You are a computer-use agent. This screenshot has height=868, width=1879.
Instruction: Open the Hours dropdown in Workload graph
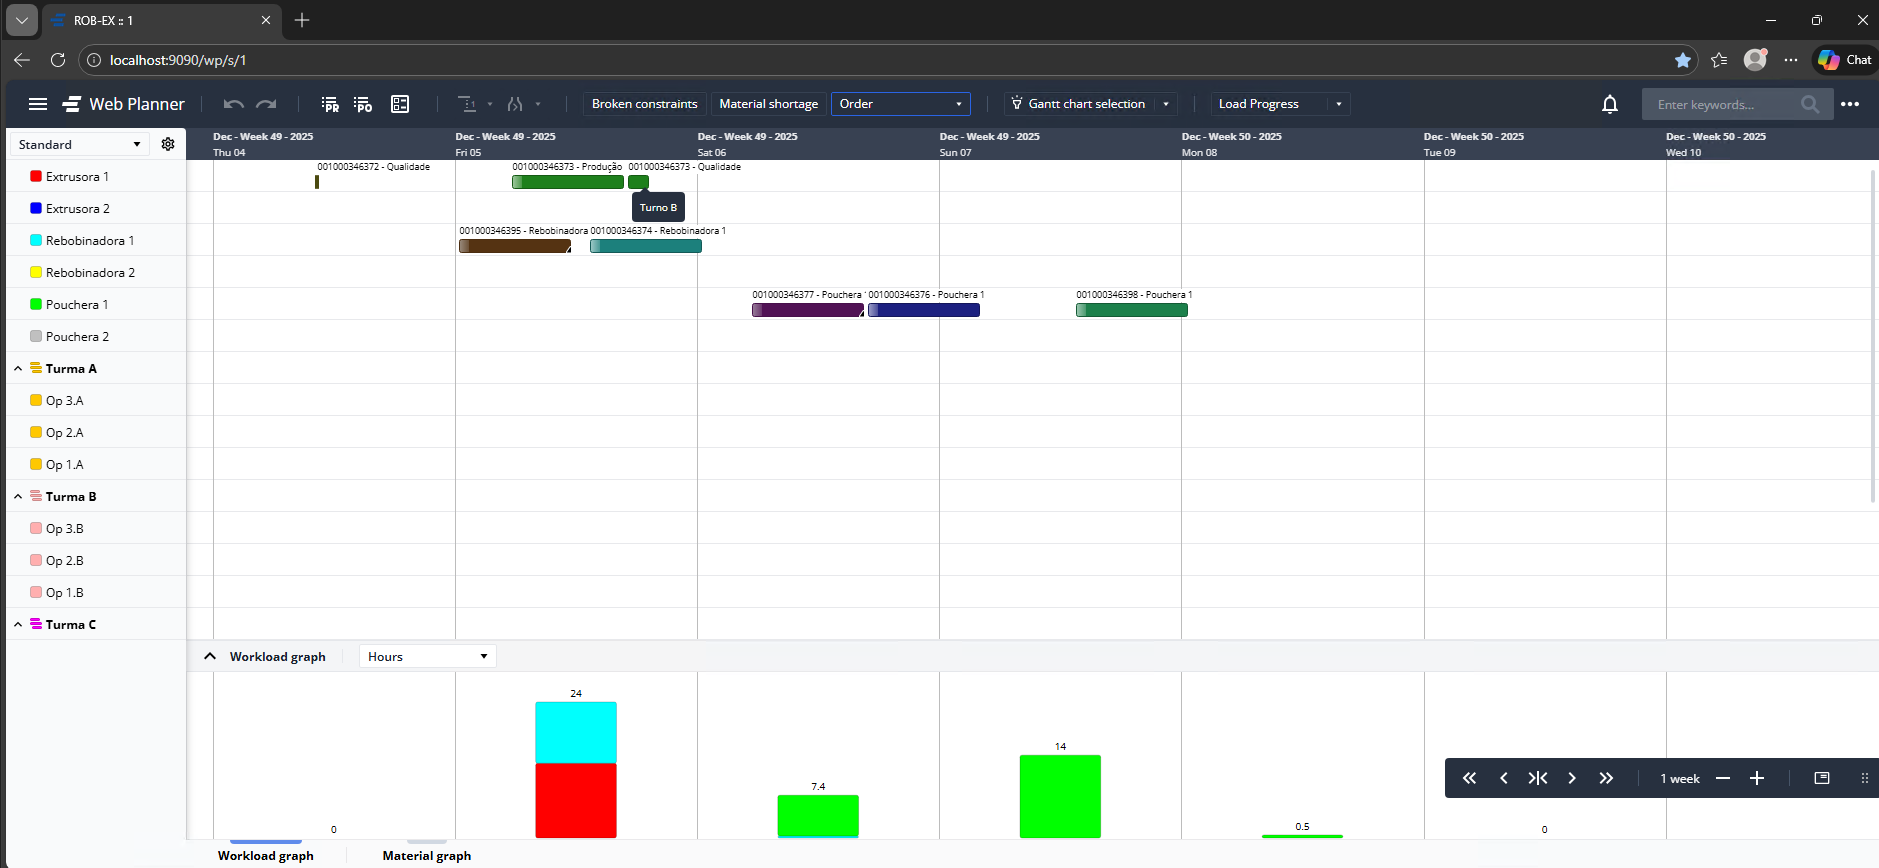point(427,656)
